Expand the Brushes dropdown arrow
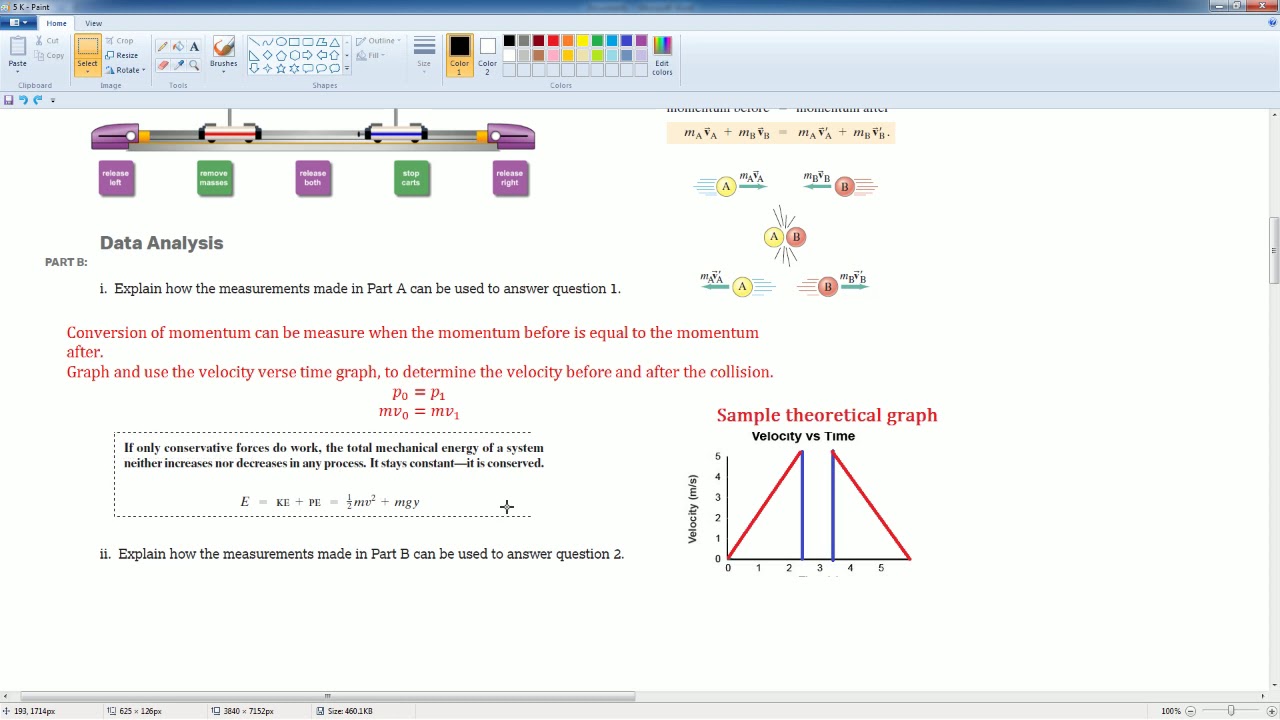The image size is (1280, 720). coord(223,71)
